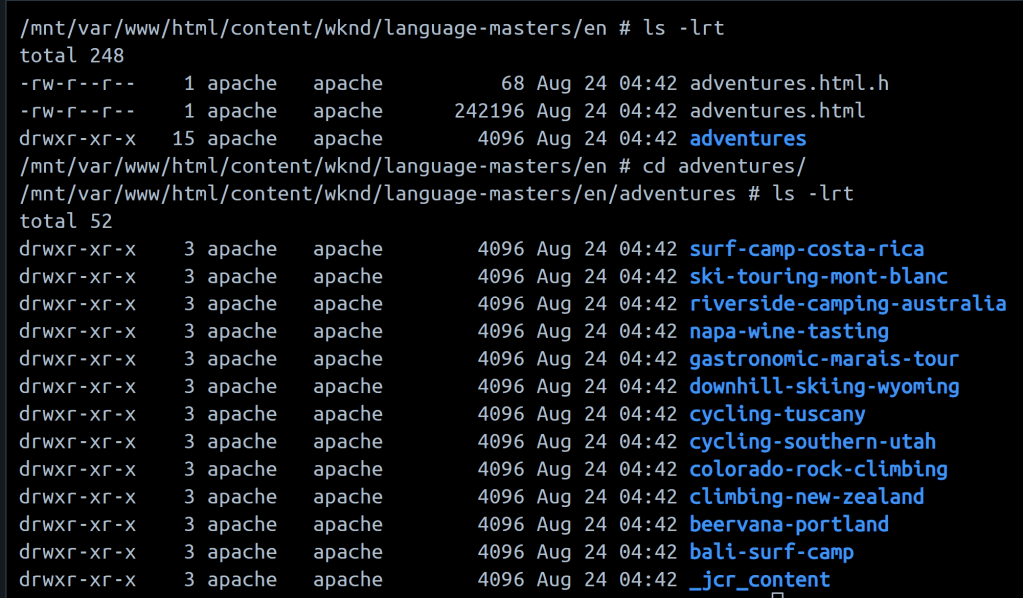Click the napa-wine-tasting directory
The height and width of the screenshot is (598, 1023).
789,331
